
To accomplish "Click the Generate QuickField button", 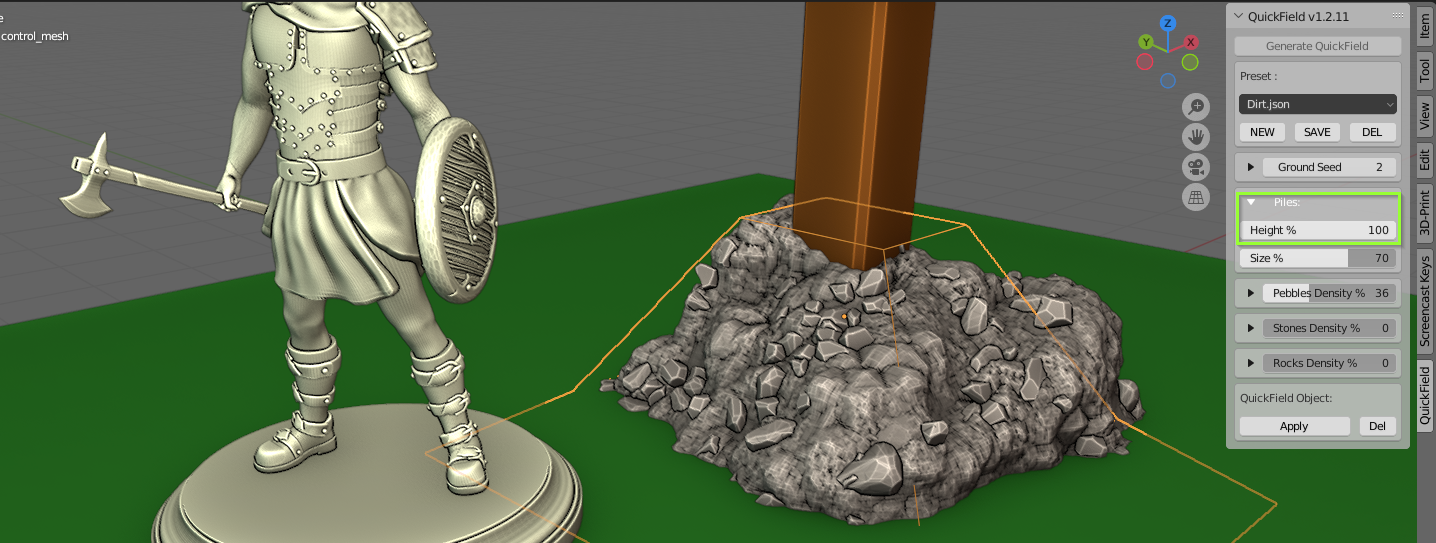I will point(1317,46).
